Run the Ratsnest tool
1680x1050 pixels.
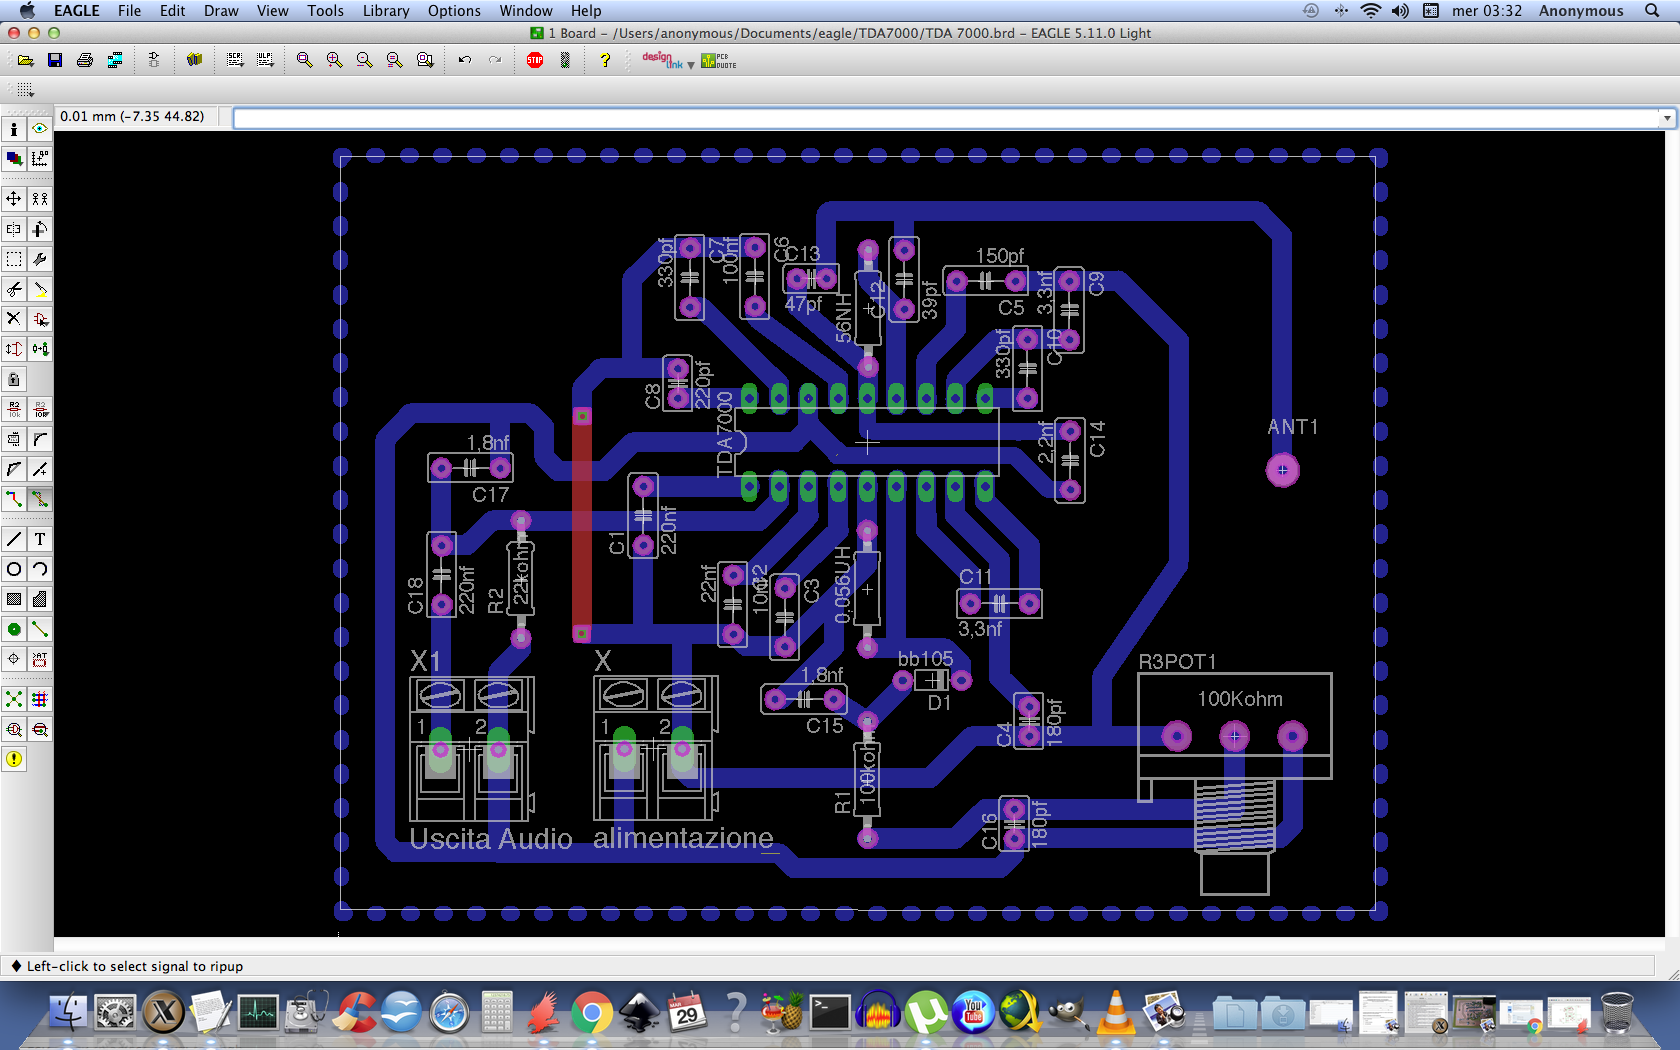coord(14,699)
